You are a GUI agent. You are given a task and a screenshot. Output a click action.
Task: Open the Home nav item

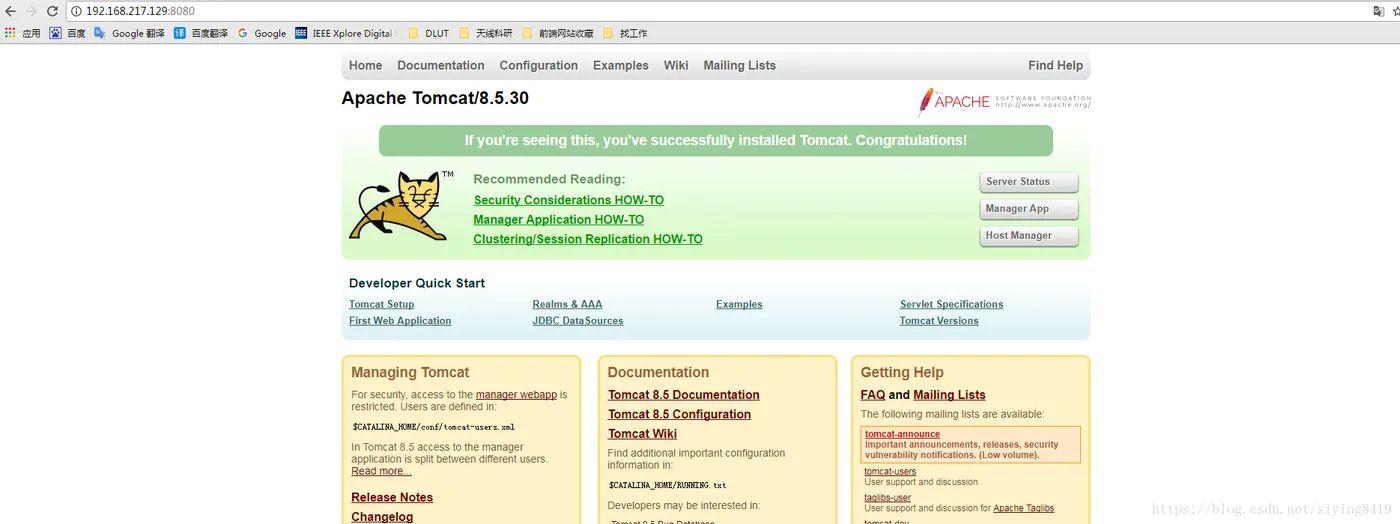point(365,65)
